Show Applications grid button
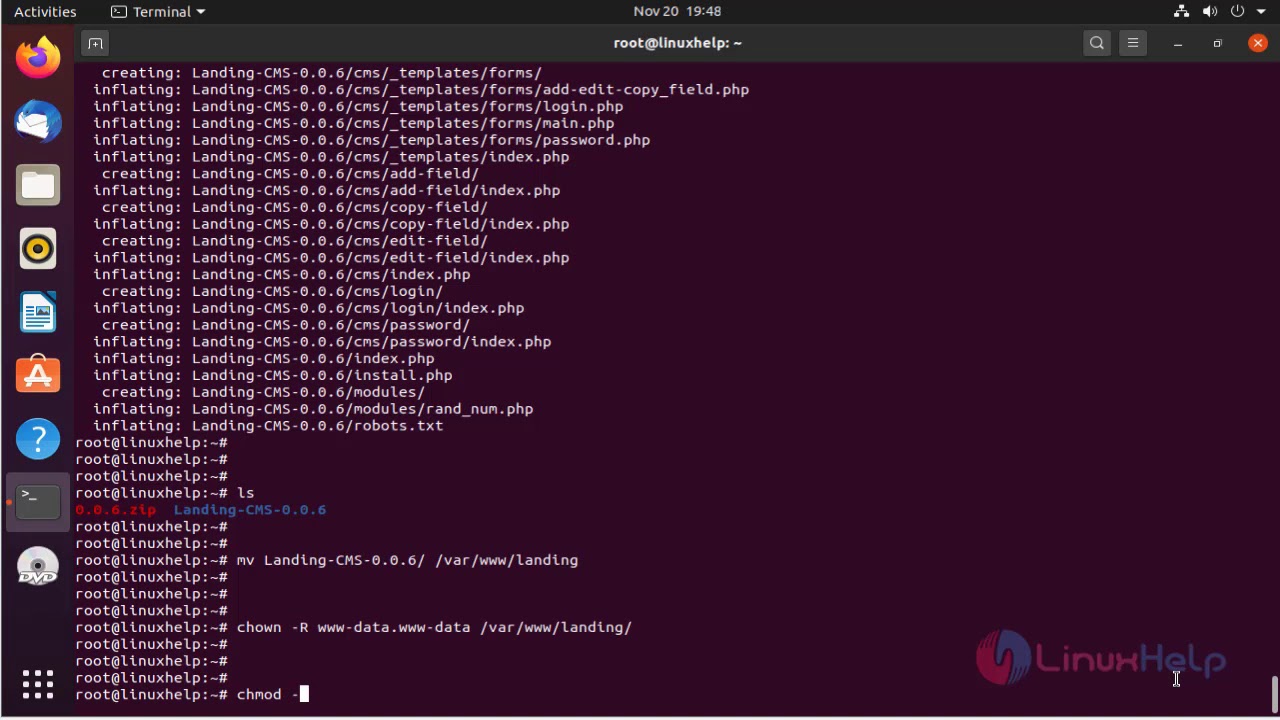This screenshot has width=1280, height=720. pos(38,684)
